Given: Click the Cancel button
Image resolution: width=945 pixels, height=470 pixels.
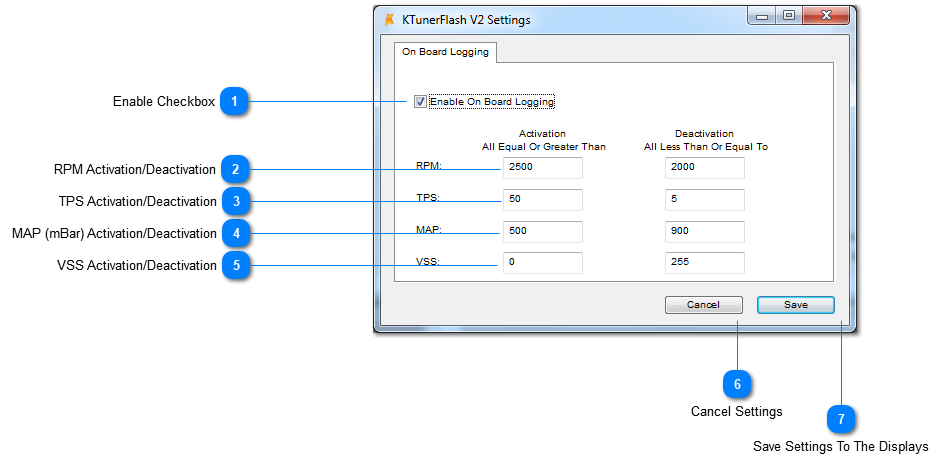Looking at the screenshot, I should point(703,305).
